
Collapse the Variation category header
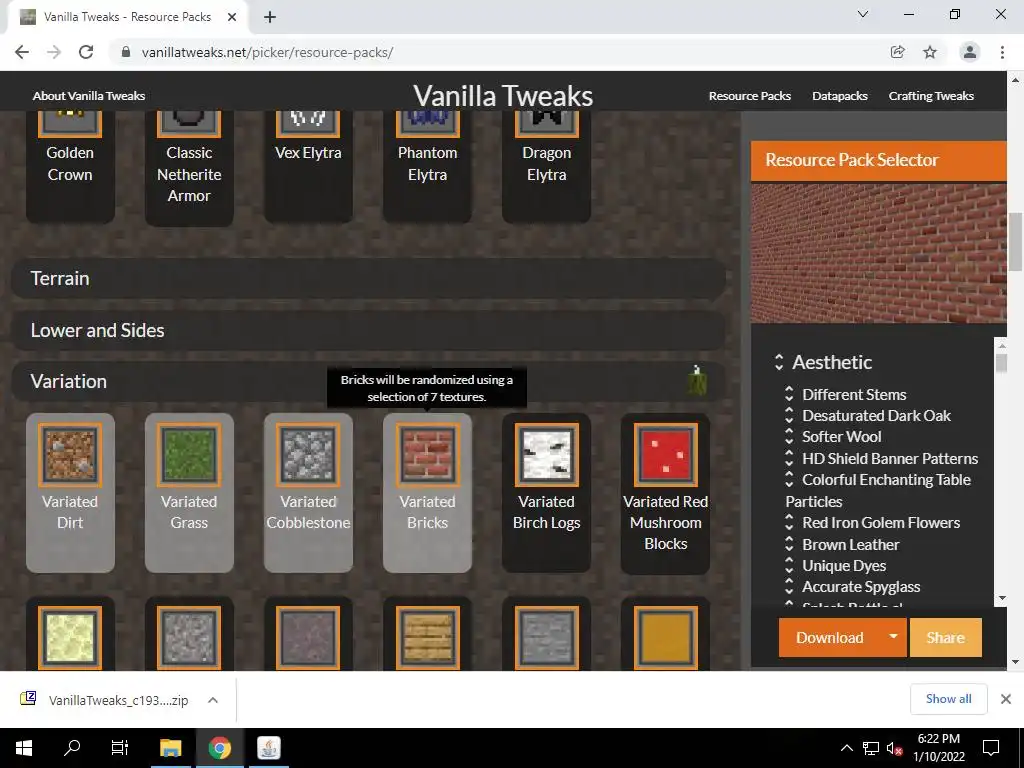(368, 381)
